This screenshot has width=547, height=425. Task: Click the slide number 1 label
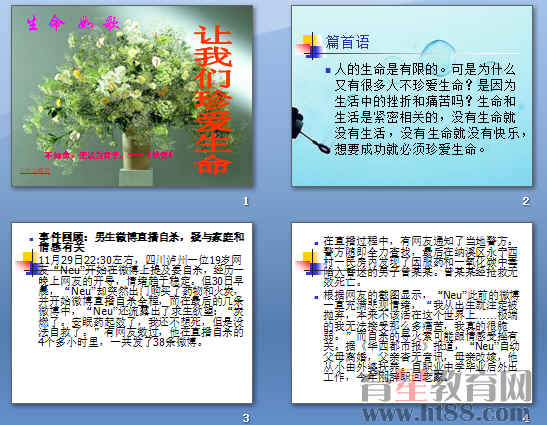coord(246,201)
